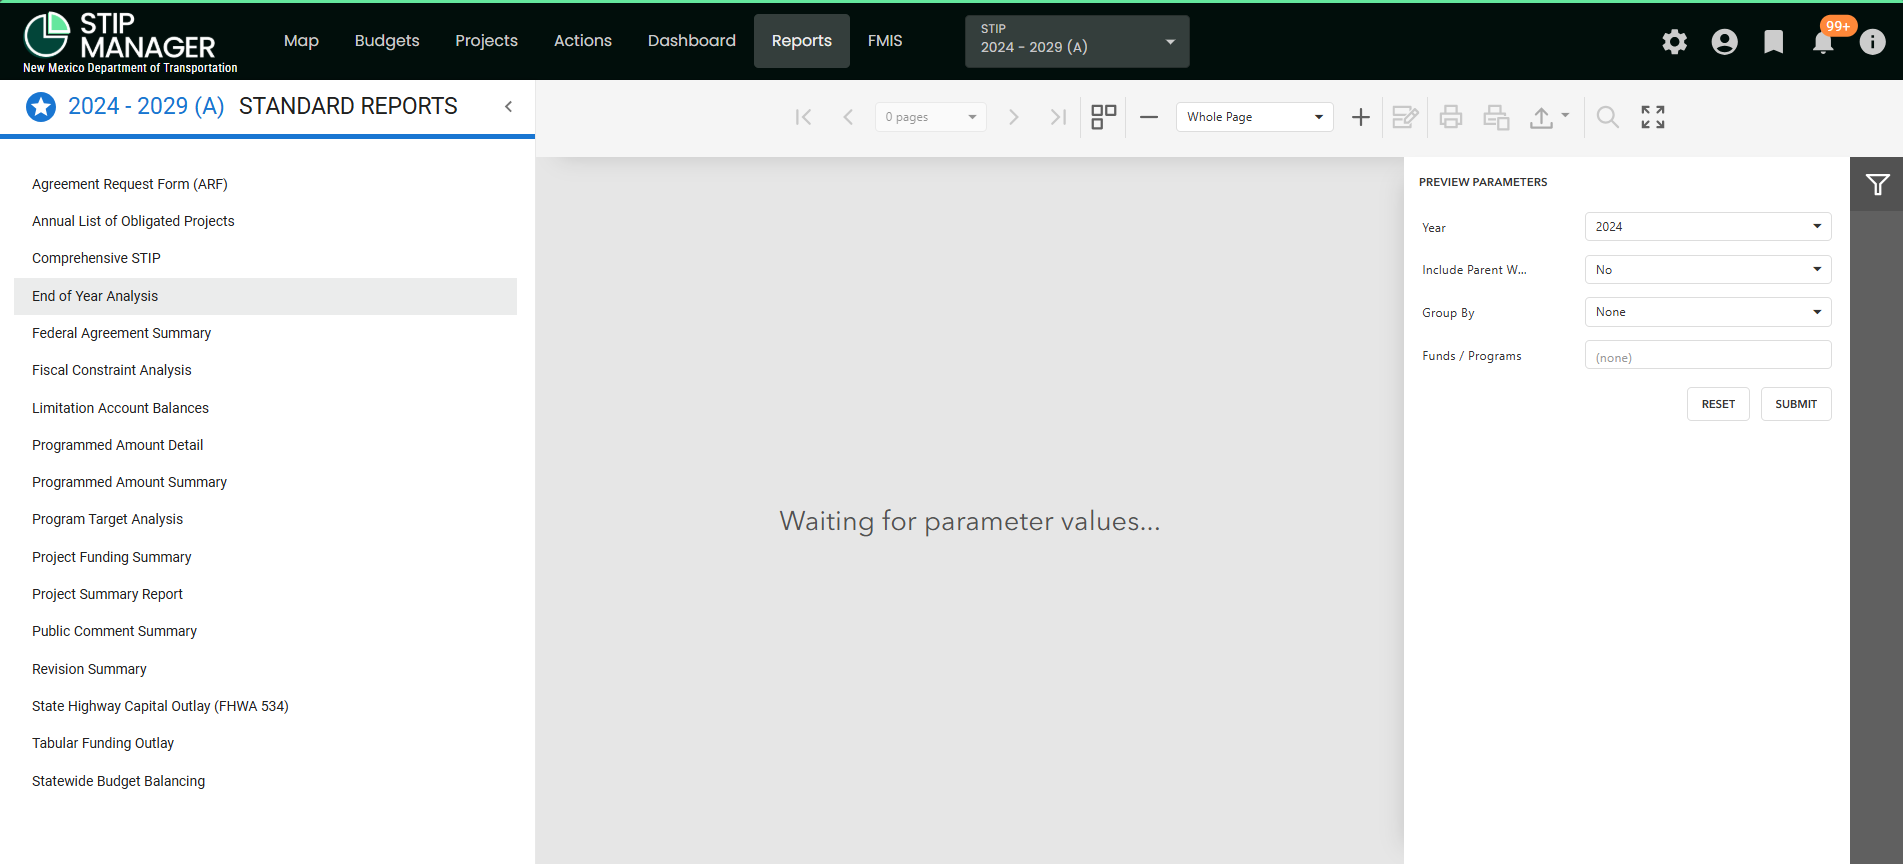
Task: Open the bookmarks icon in header
Action: pyautogui.click(x=1774, y=41)
